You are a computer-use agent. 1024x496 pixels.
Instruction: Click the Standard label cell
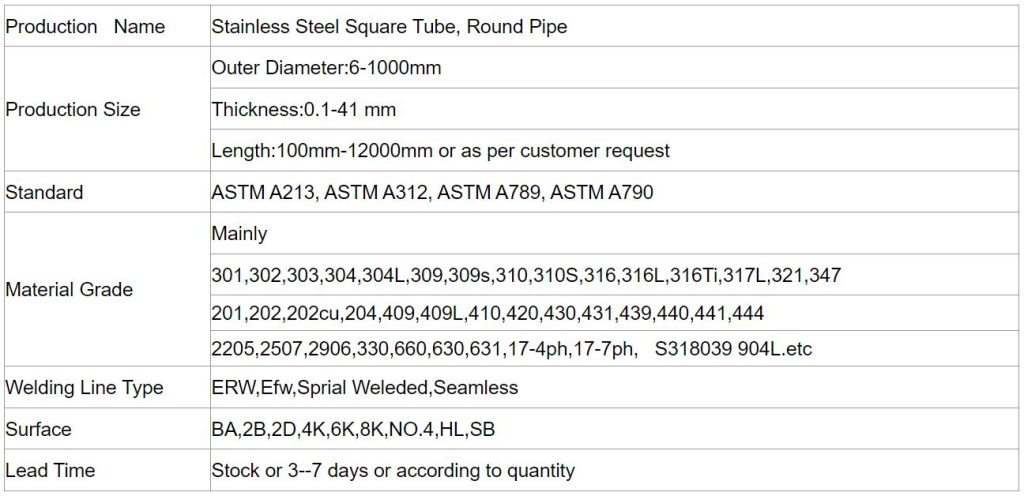(x=44, y=192)
